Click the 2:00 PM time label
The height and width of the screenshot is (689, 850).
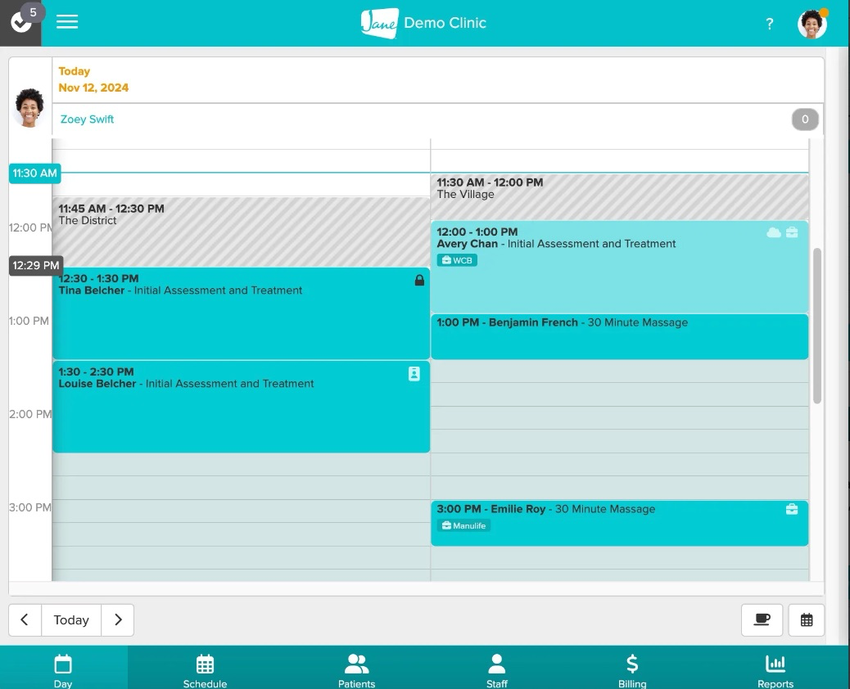click(30, 414)
